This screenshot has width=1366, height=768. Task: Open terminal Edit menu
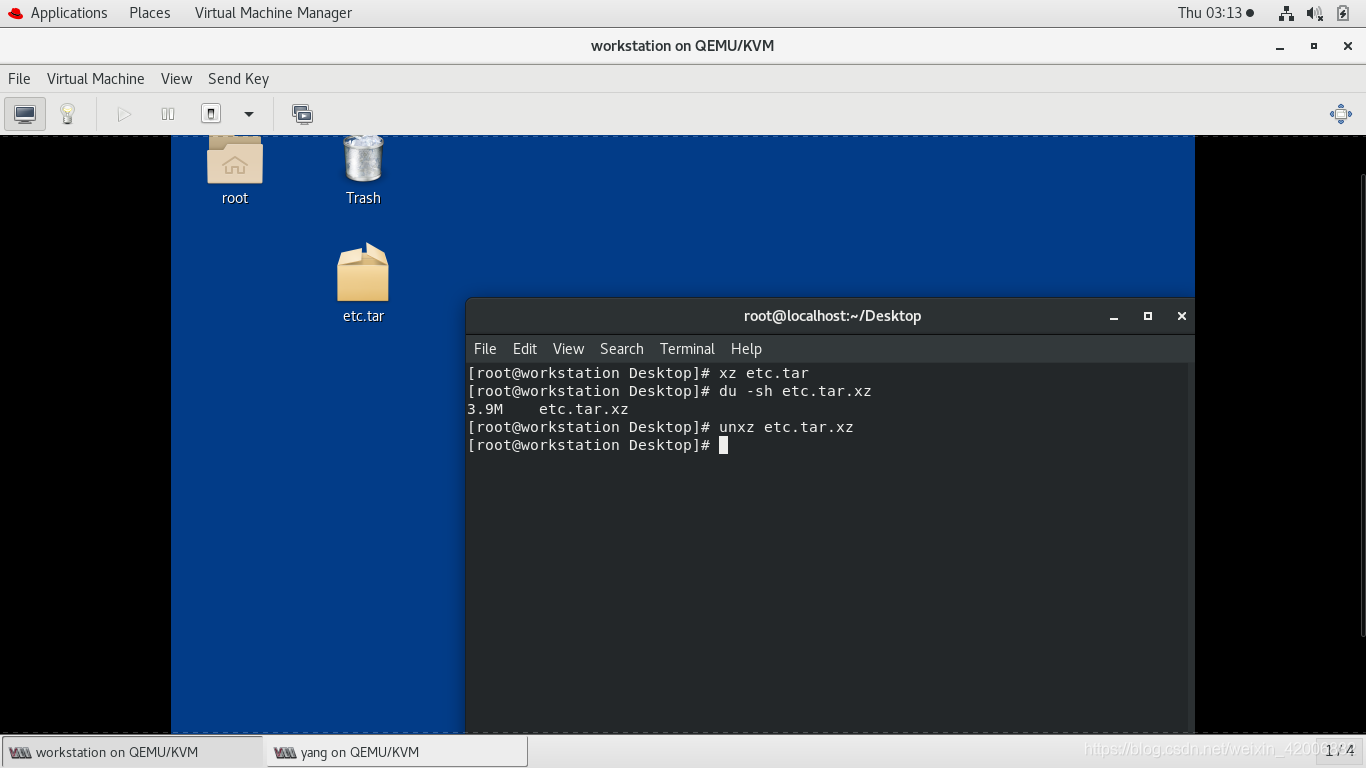click(x=525, y=349)
